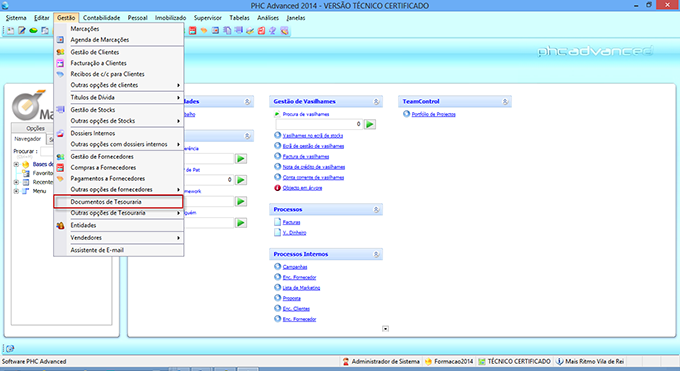Click the green oval toolbar icon
This screenshot has height=371, width=680.
[33, 30]
